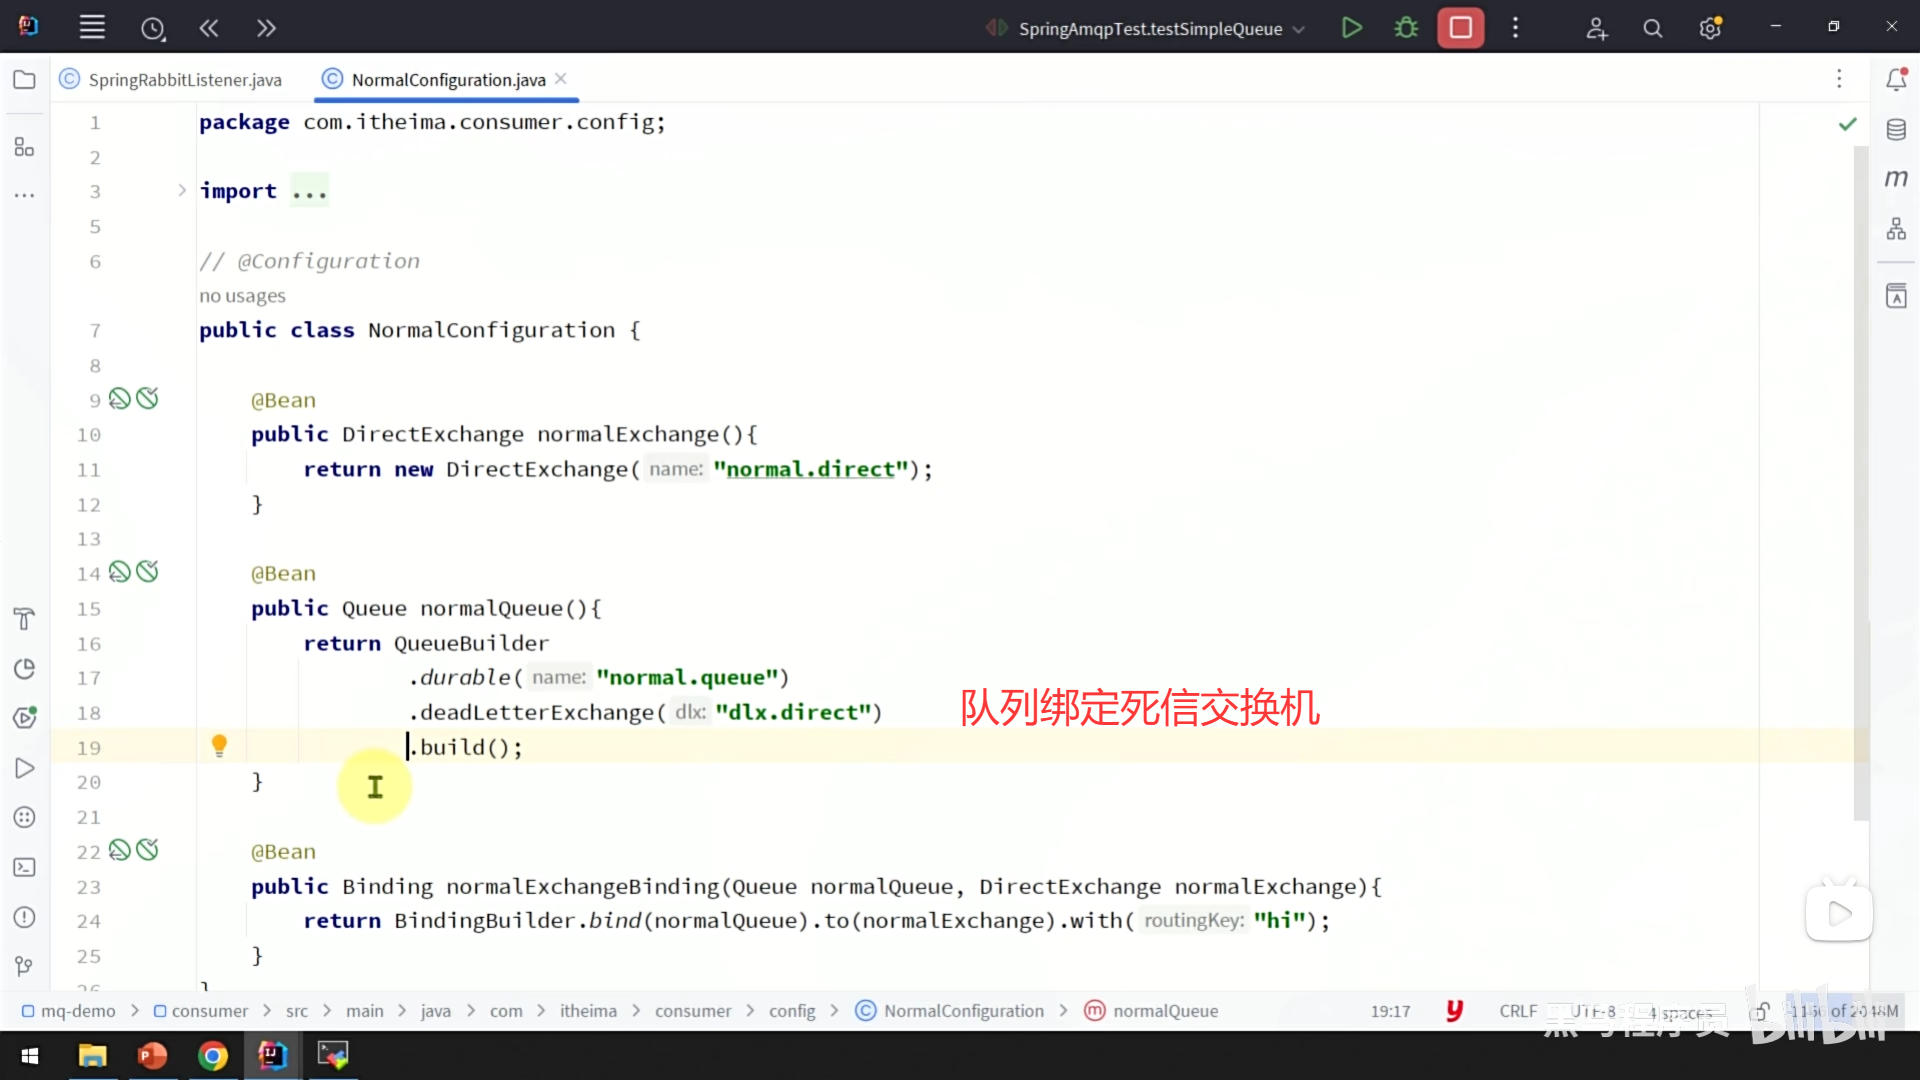This screenshot has height=1080, width=1920.
Task: Click the intention lightbulb on line 19
Action: pyautogui.click(x=219, y=745)
